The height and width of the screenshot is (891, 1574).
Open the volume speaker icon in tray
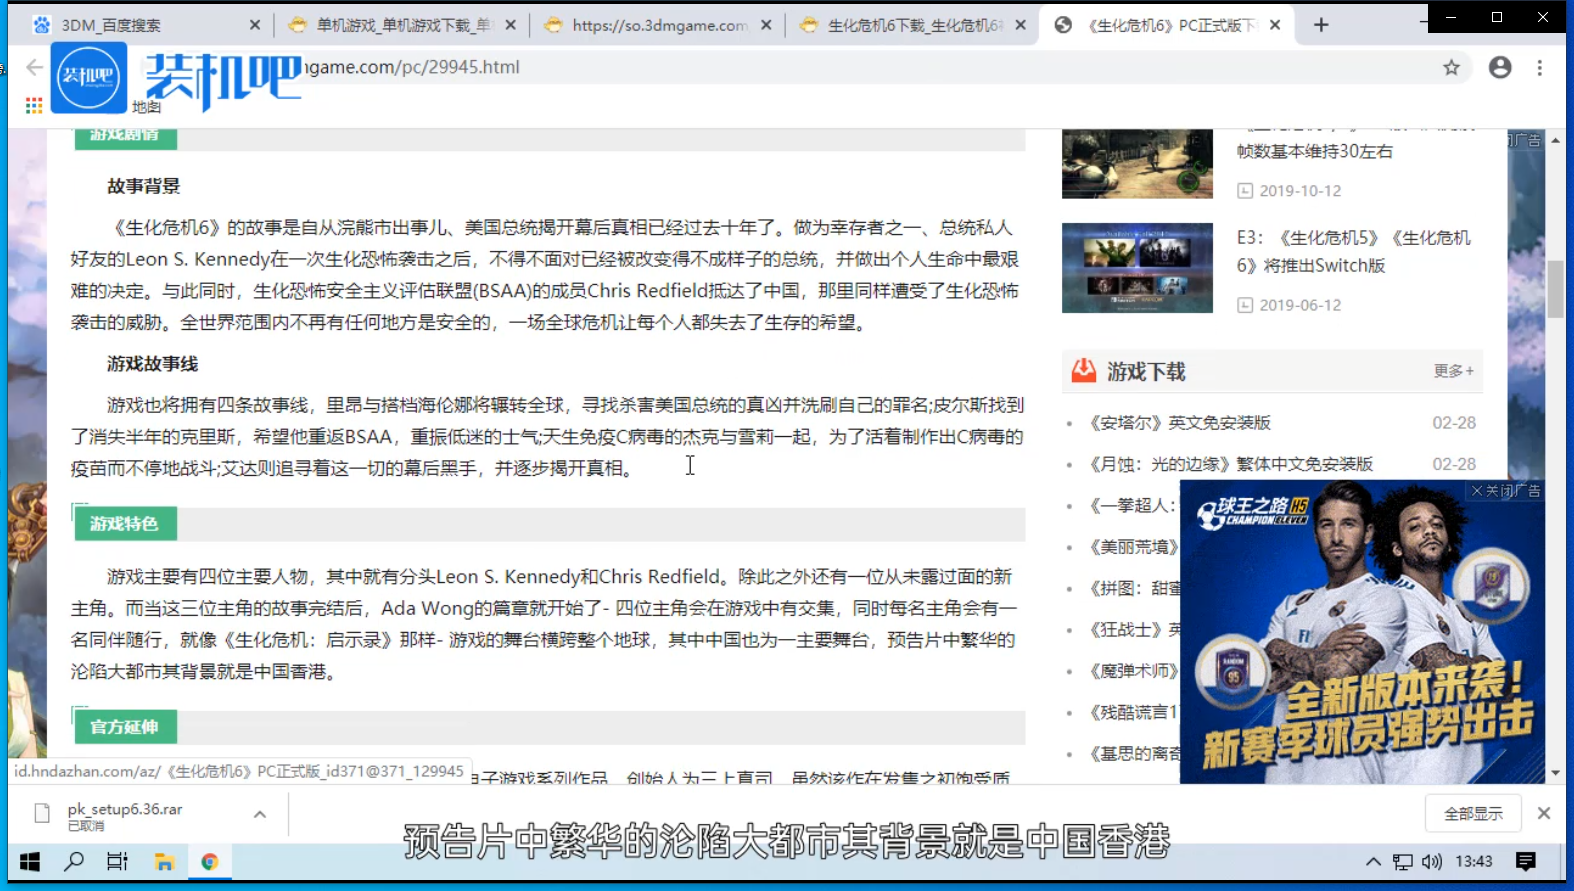1432,862
